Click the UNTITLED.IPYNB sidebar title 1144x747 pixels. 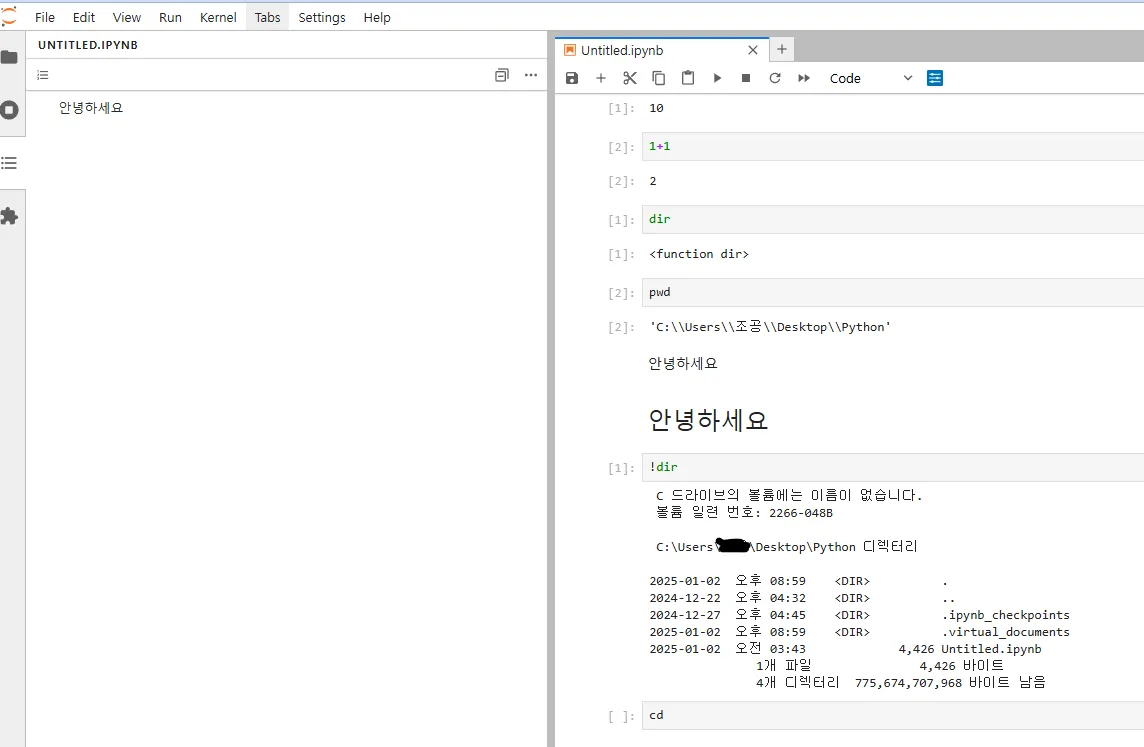[88, 45]
